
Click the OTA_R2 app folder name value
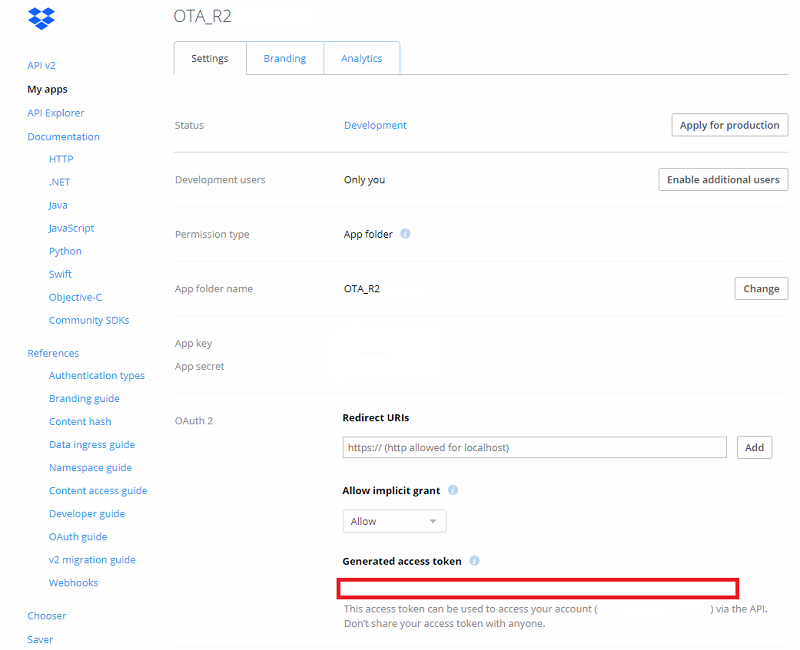[362, 289]
